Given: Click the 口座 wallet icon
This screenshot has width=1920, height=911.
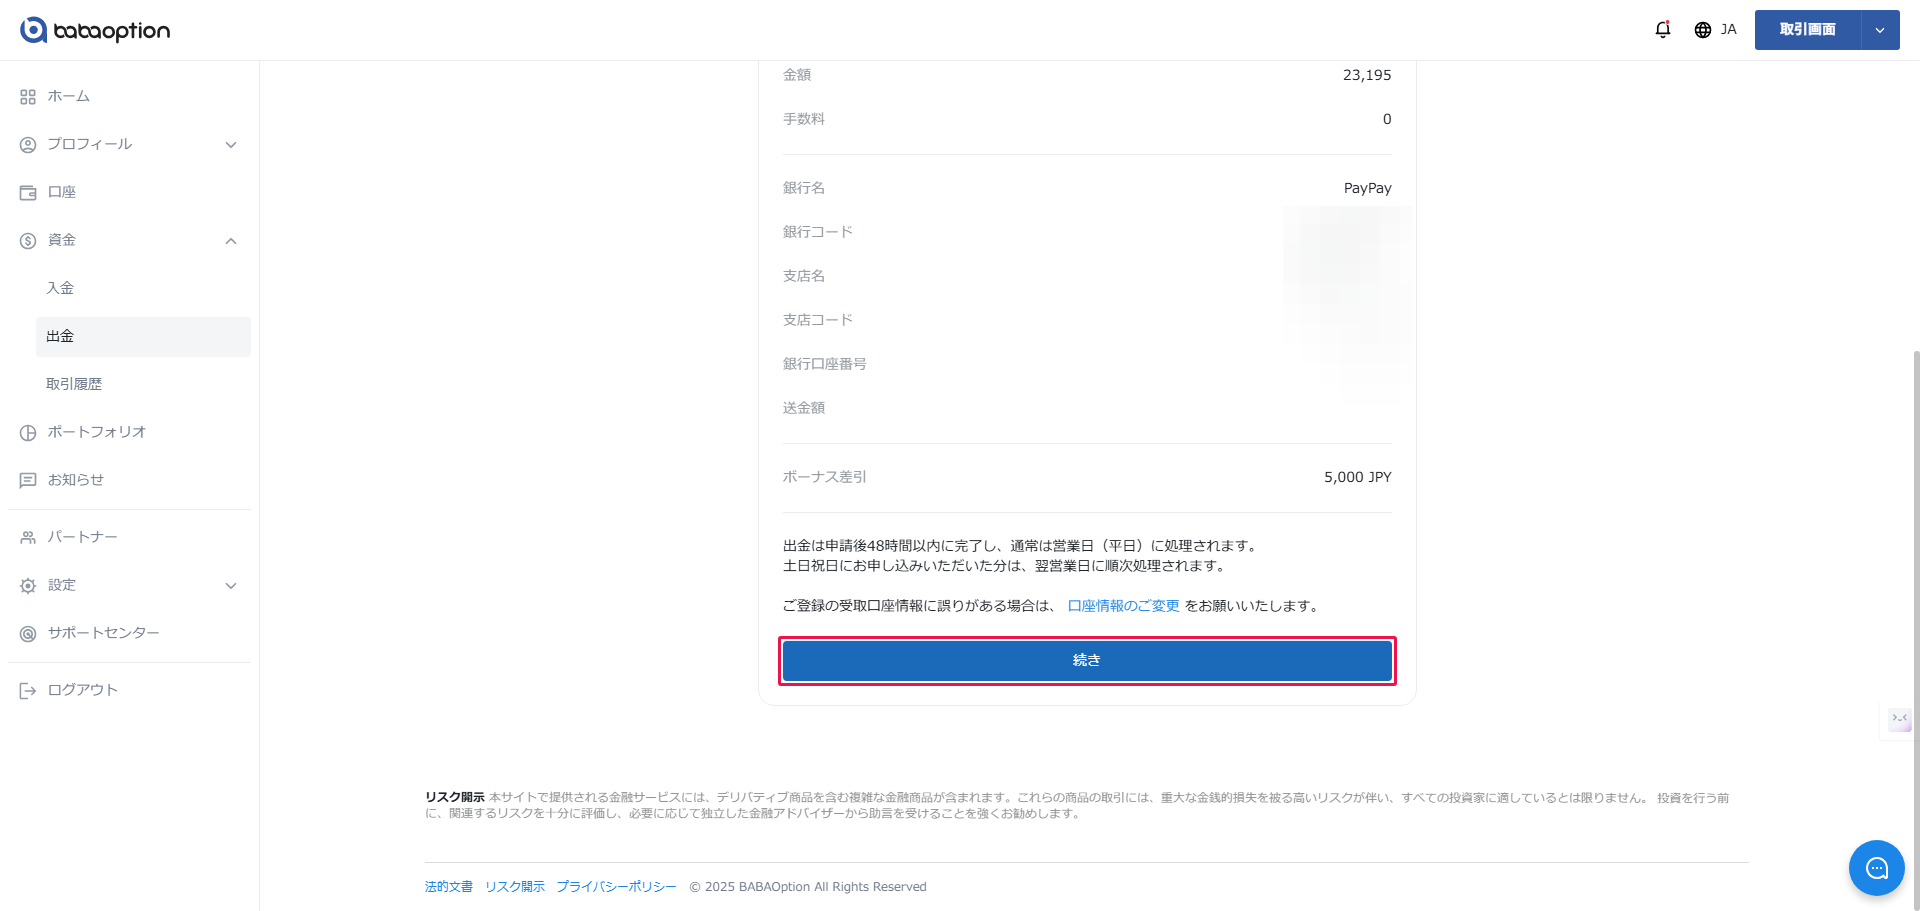Looking at the screenshot, I should [28, 193].
